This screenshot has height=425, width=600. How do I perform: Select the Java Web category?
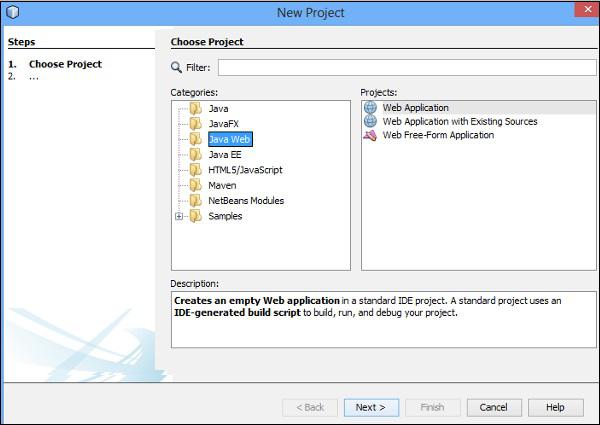[x=229, y=139]
